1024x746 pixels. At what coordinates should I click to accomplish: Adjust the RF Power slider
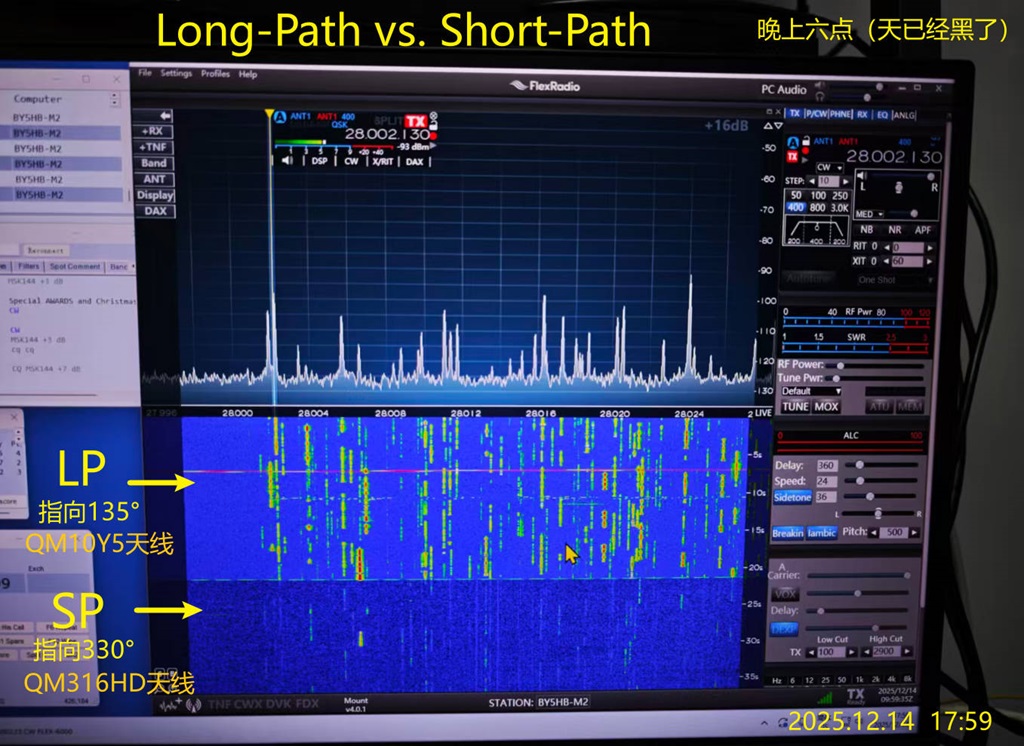(840, 365)
